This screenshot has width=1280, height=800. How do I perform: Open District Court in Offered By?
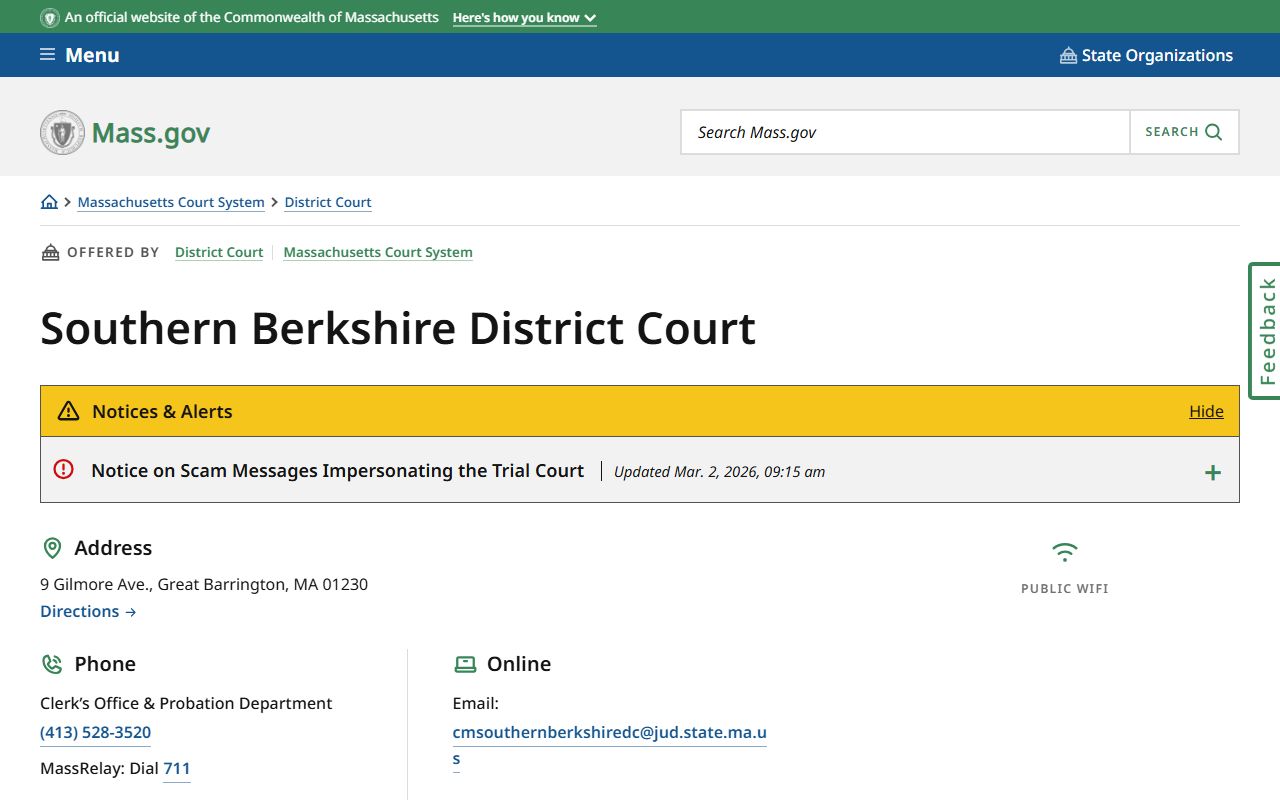pos(219,252)
